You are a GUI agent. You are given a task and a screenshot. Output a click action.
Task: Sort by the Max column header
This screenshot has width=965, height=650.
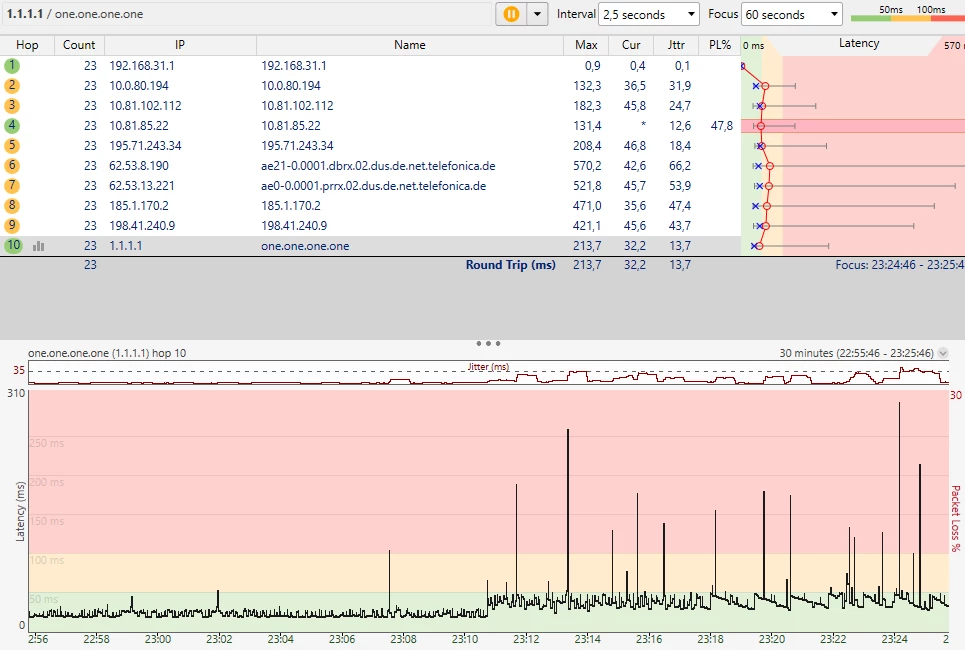click(586, 45)
